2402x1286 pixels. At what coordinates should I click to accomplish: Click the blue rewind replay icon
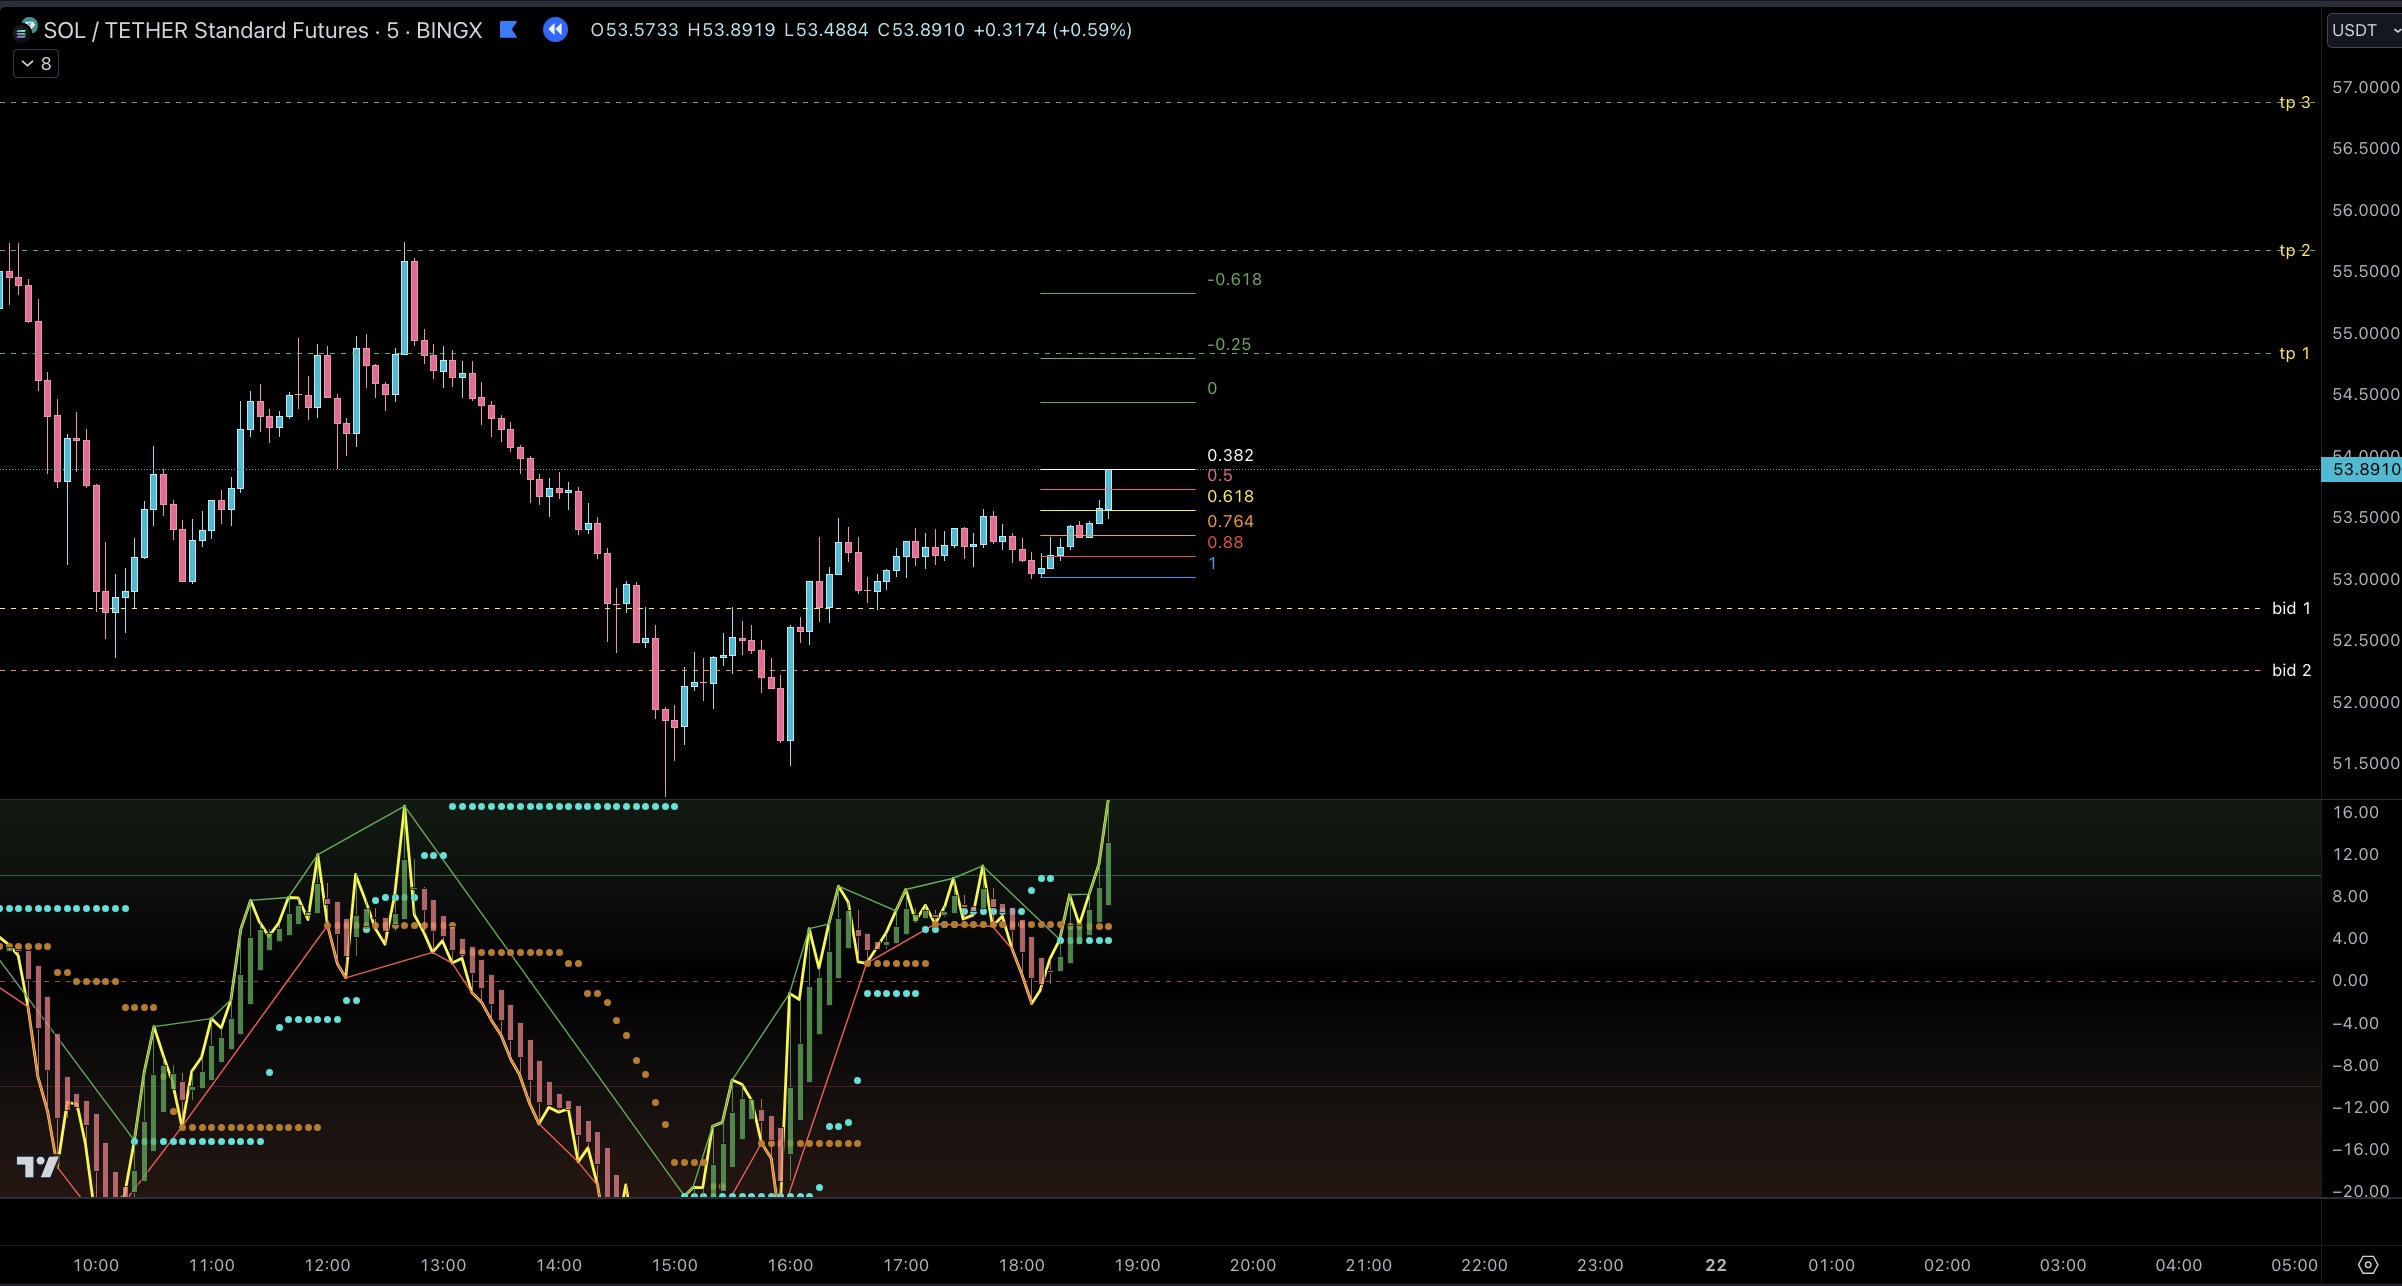tap(555, 30)
